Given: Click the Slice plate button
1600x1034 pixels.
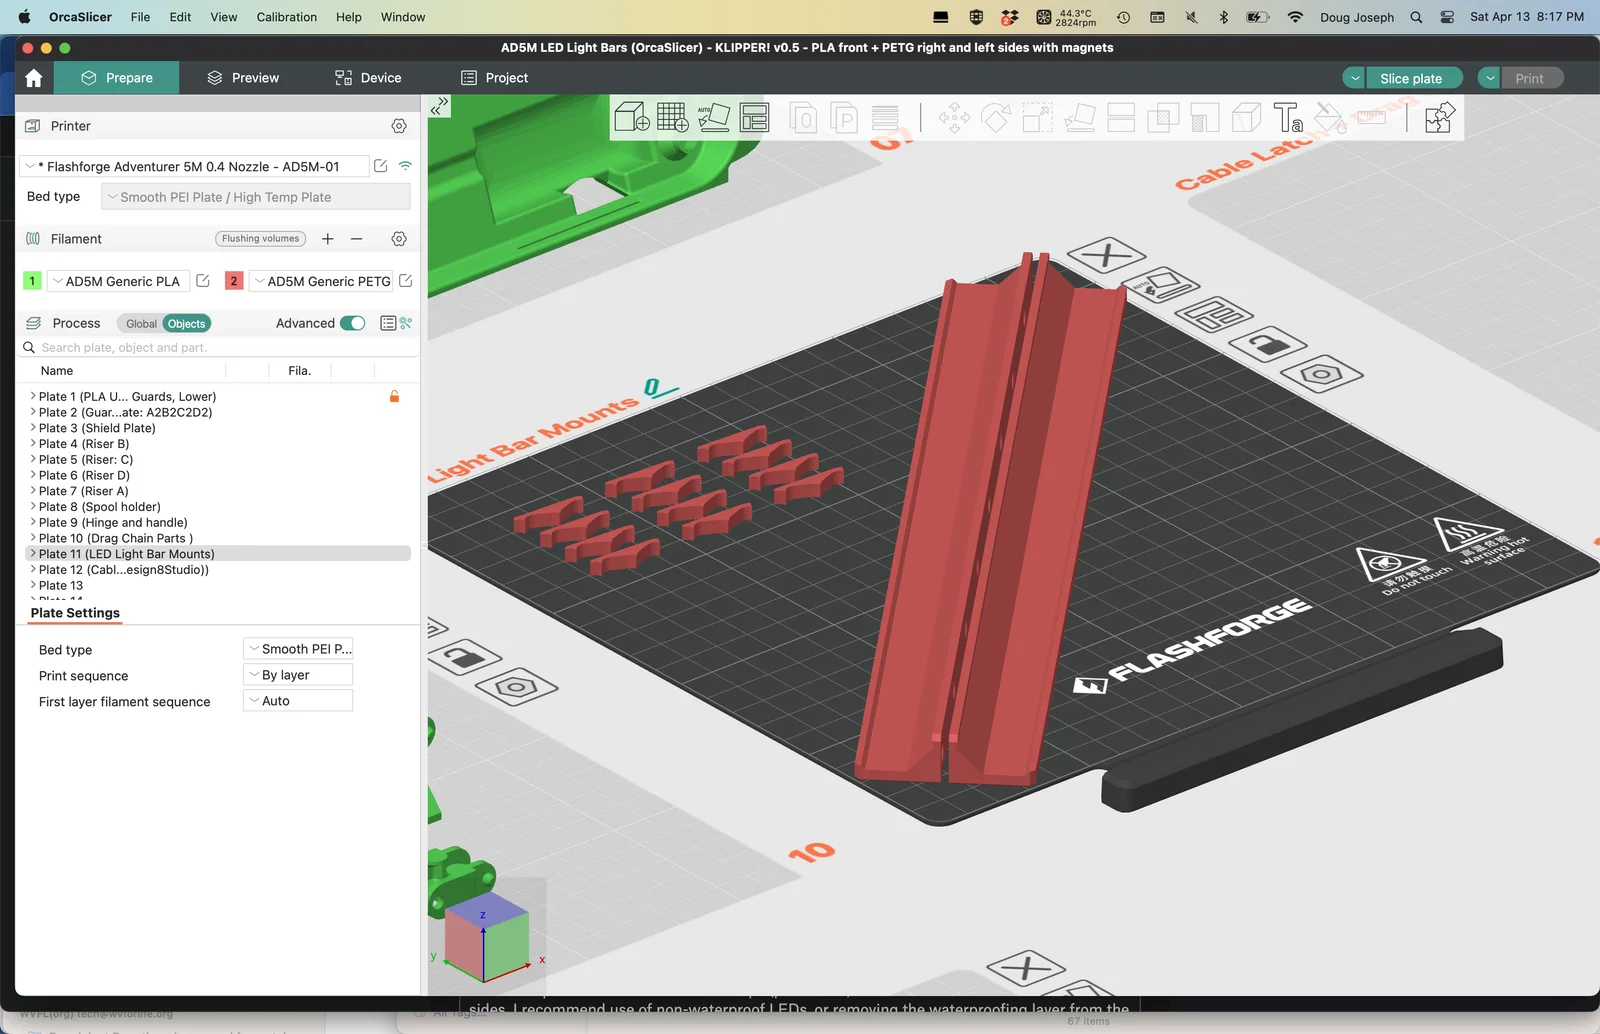Looking at the screenshot, I should [1411, 78].
